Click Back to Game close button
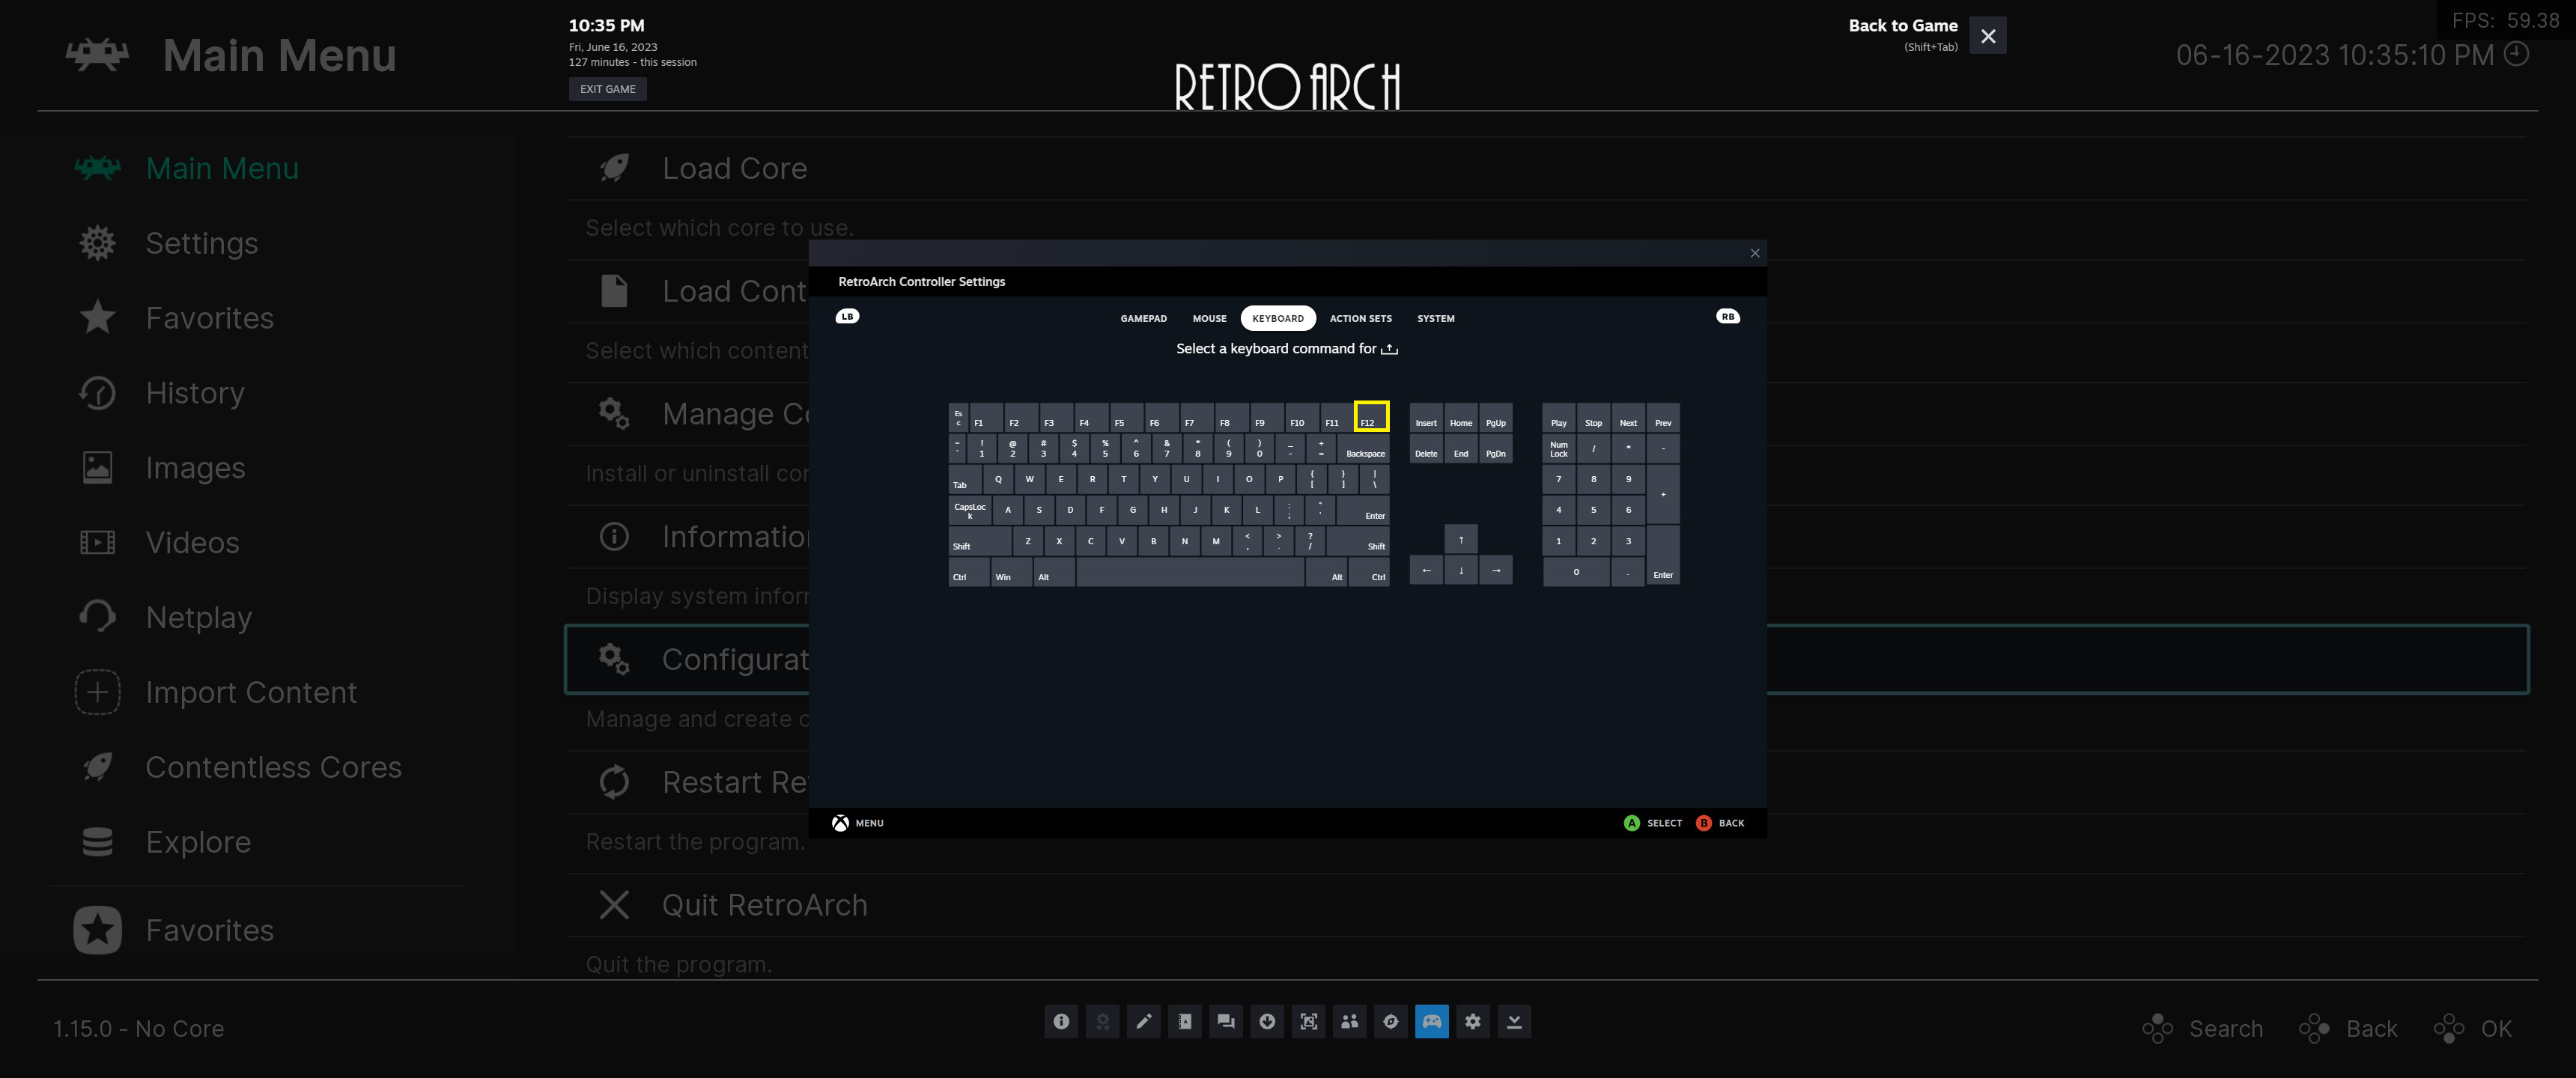 [x=1987, y=36]
